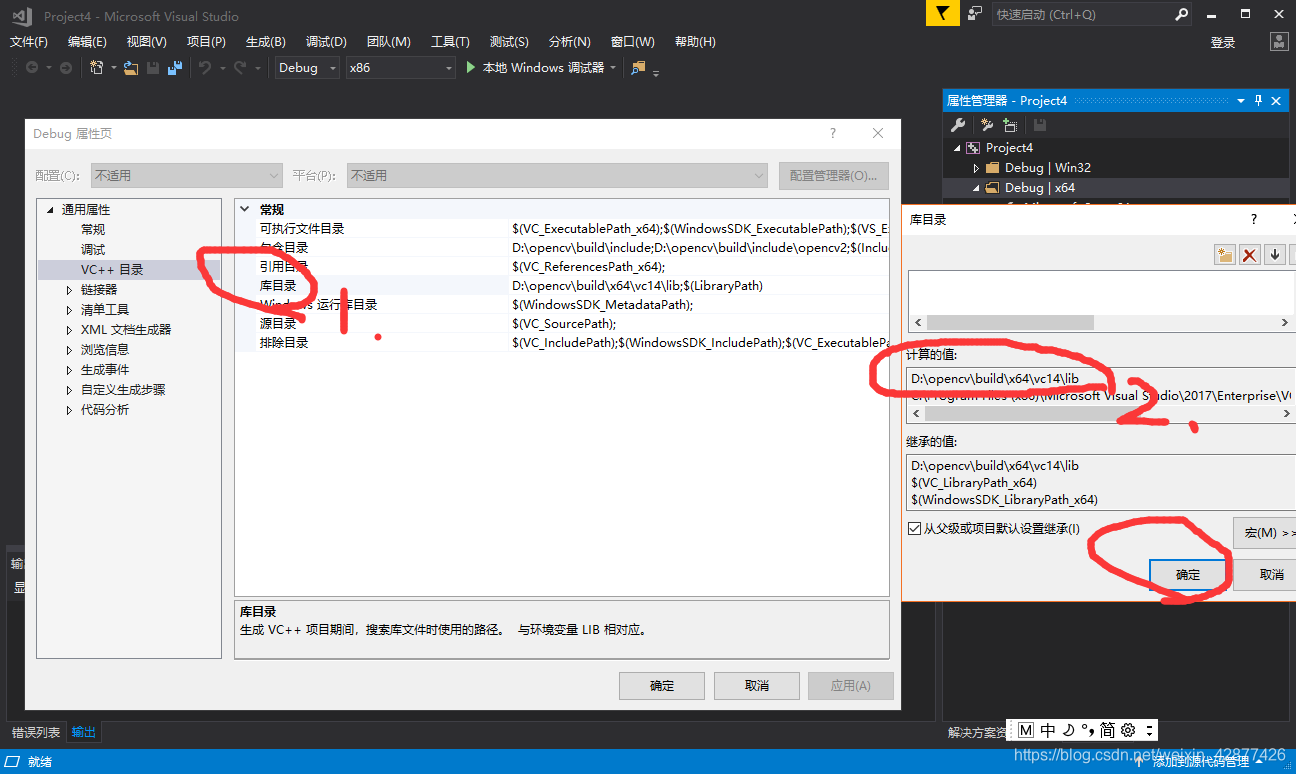Open the send feedback icon

click(x=975, y=14)
